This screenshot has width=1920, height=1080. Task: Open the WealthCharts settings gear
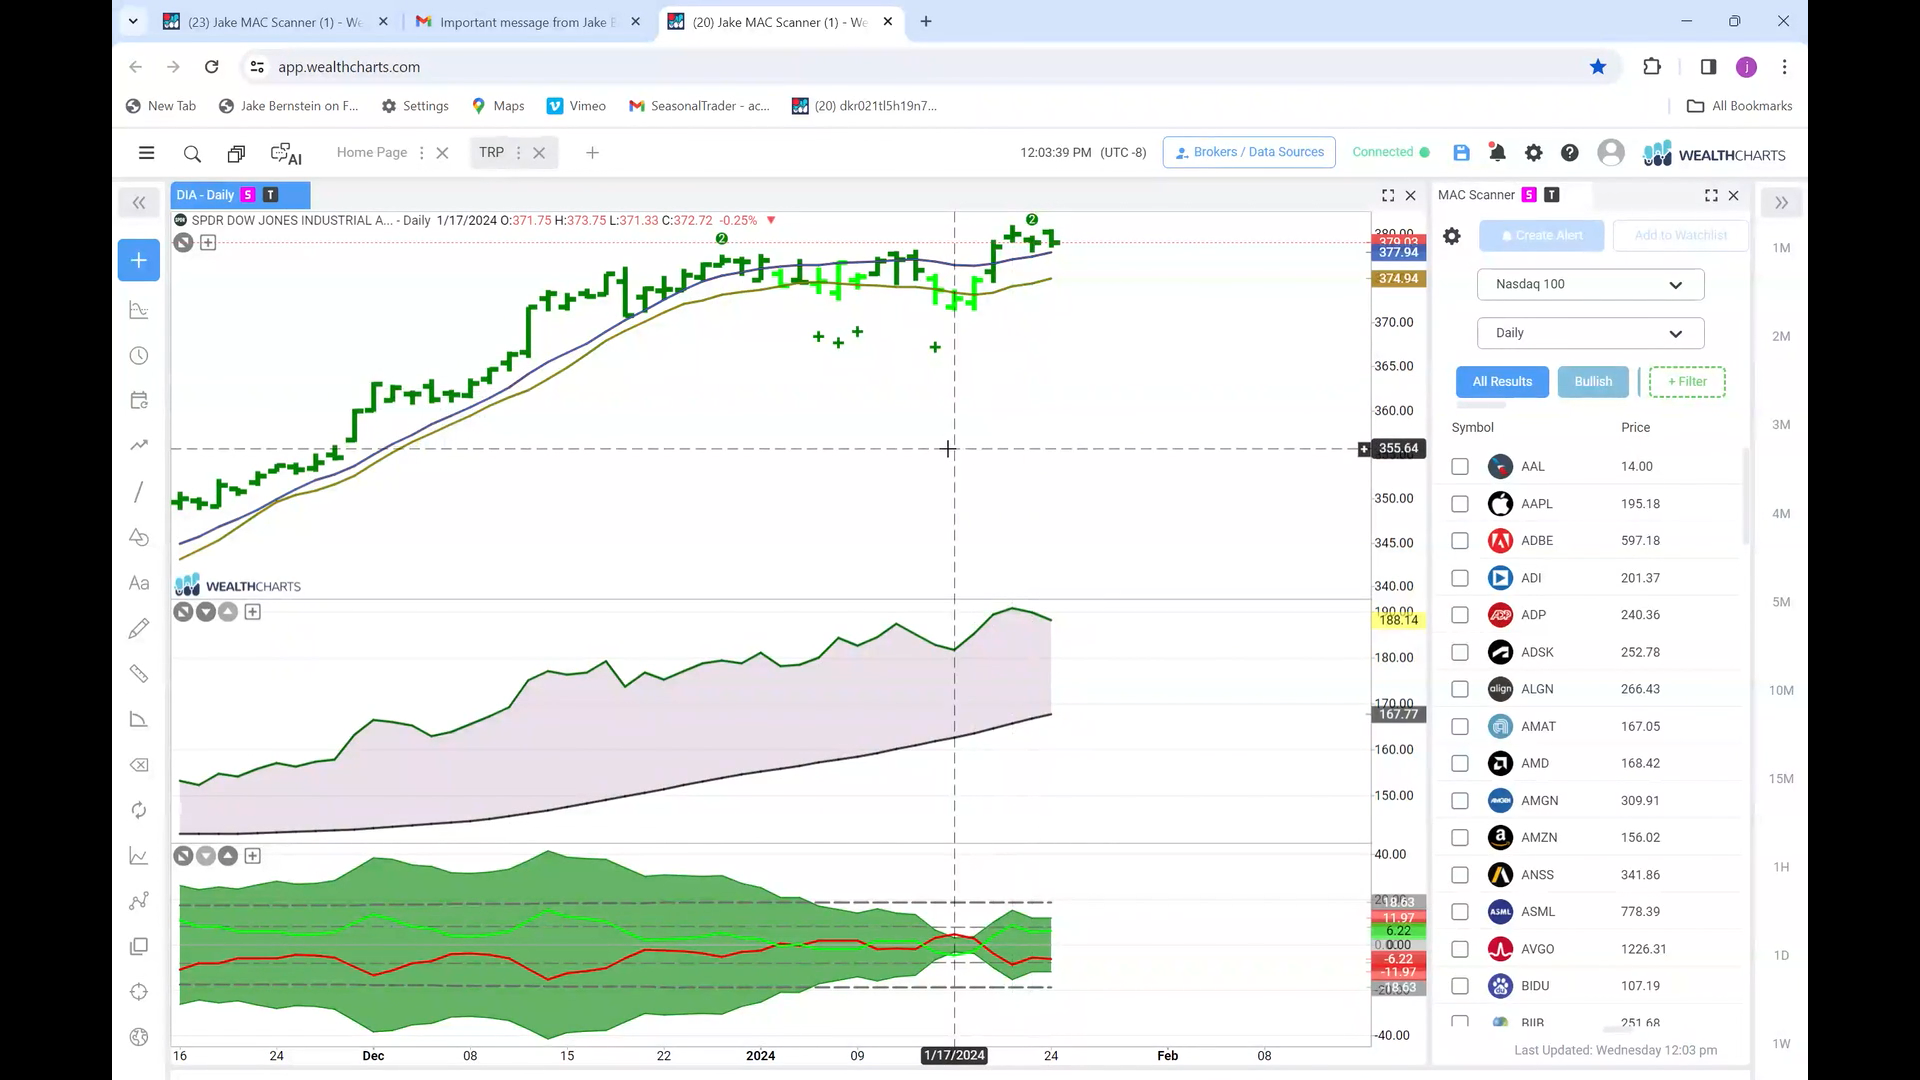tap(1533, 153)
